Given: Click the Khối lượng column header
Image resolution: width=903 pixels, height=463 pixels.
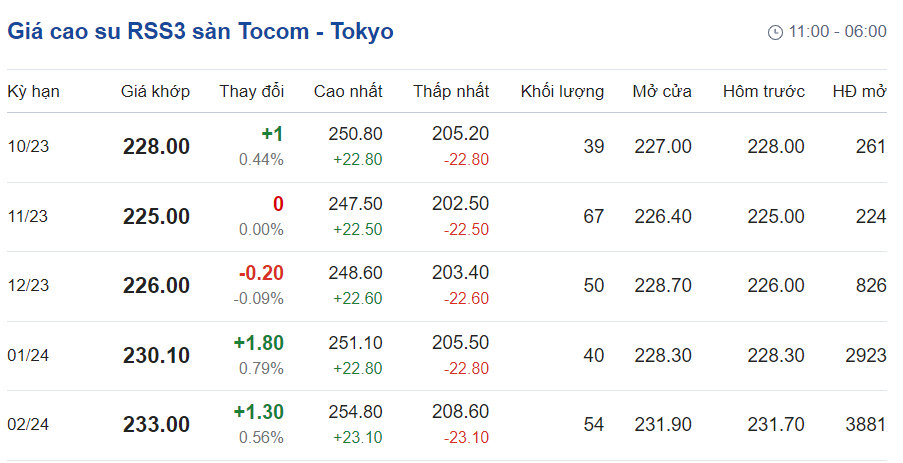Looking at the screenshot, I should click(562, 92).
